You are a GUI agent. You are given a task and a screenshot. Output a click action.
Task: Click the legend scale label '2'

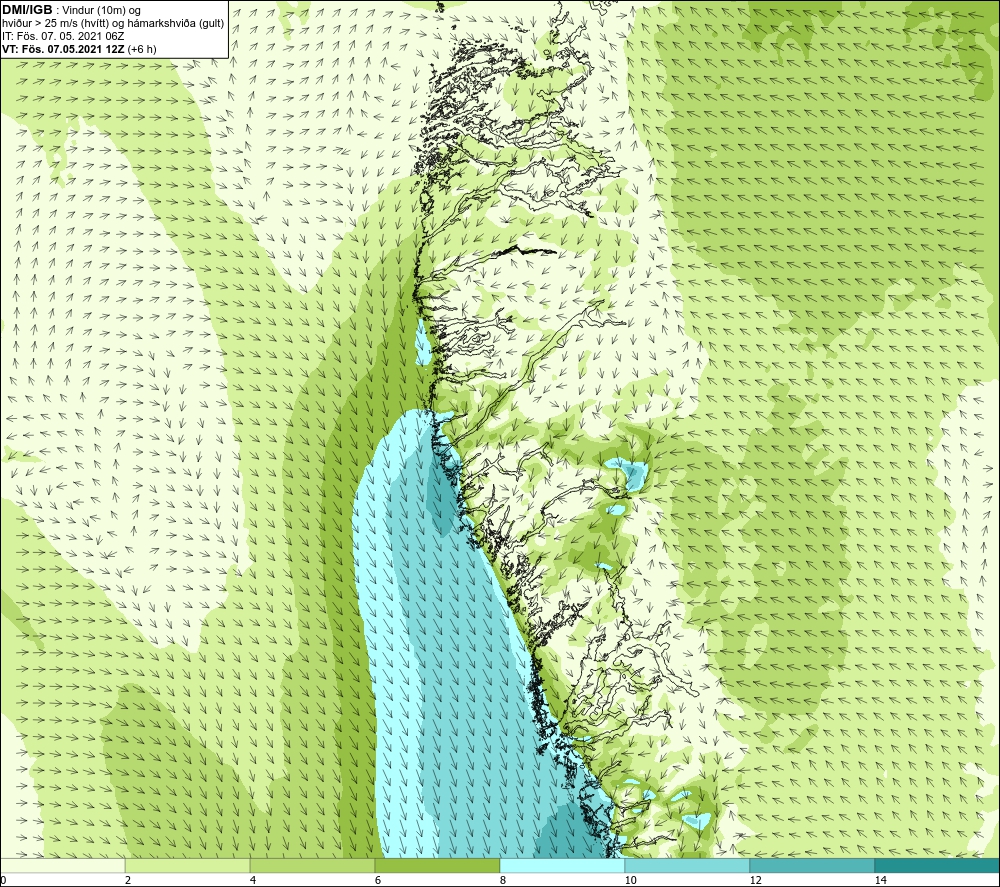click(x=128, y=880)
